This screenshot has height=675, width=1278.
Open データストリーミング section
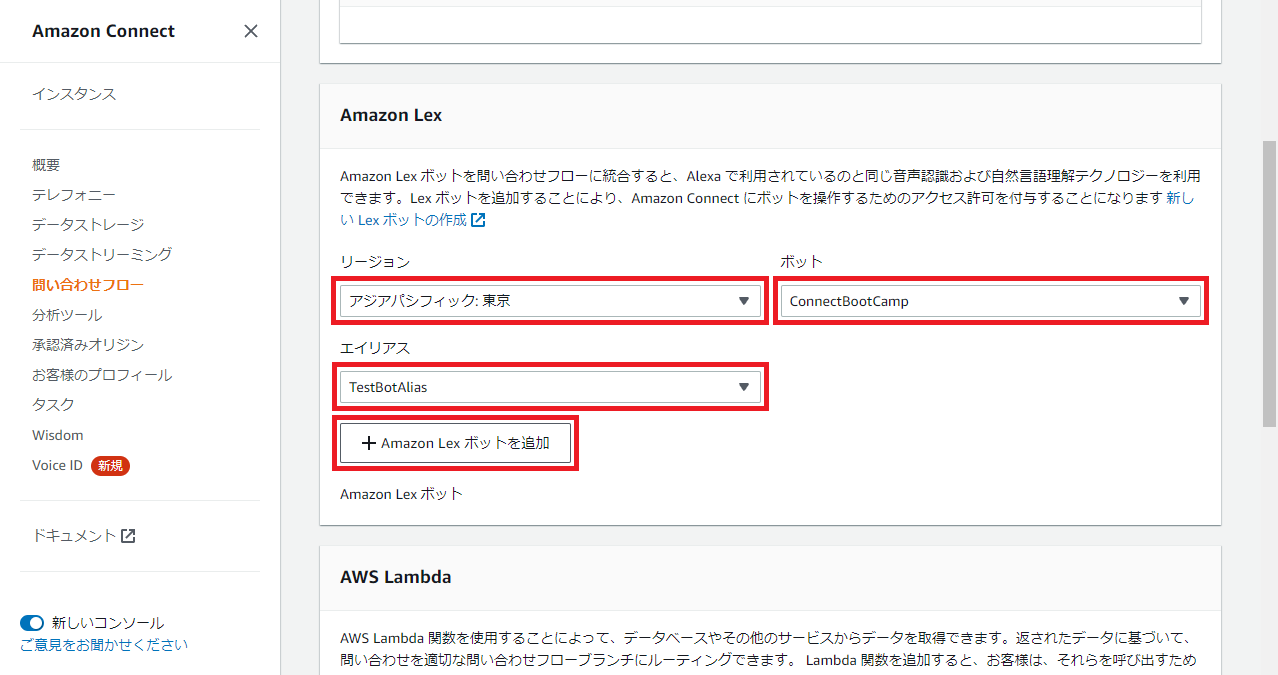coord(102,255)
